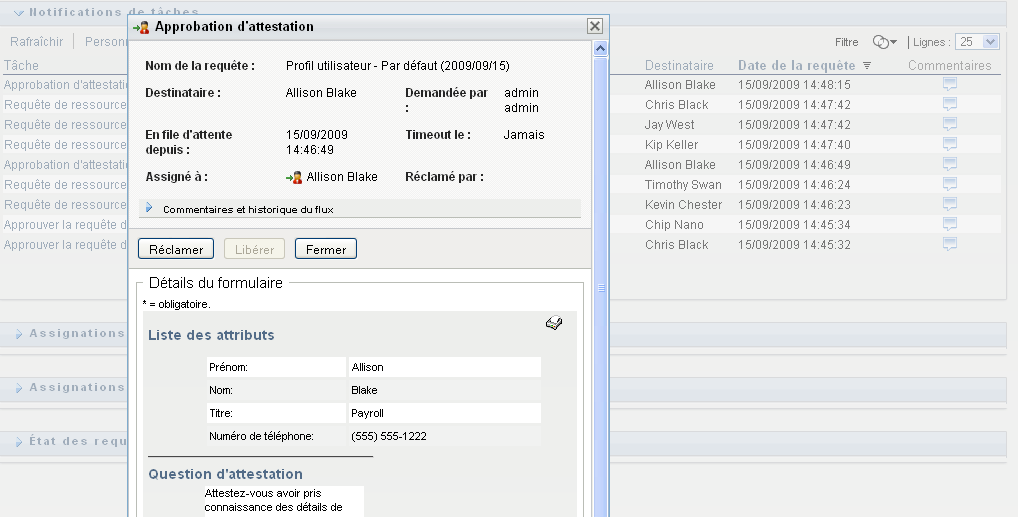
Task: Click the Titre value Payroll
Action: [x=367, y=413]
